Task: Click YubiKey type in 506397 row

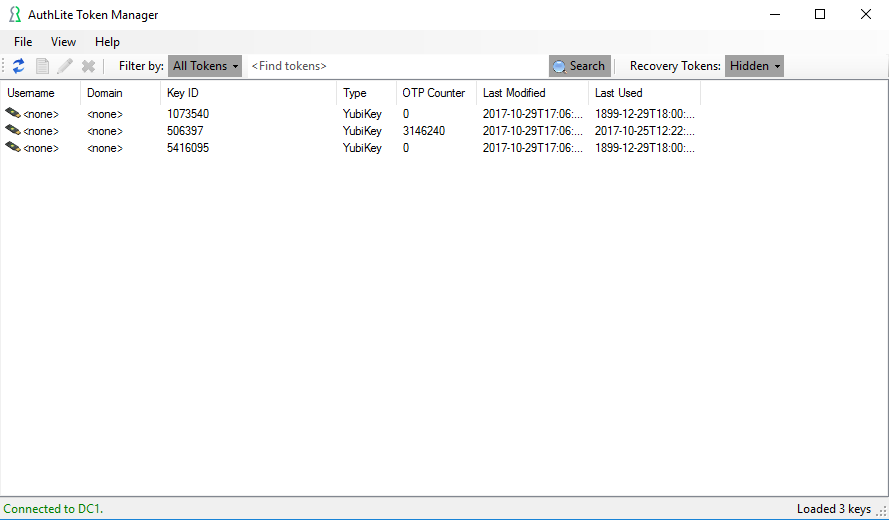Action: [x=362, y=131]
